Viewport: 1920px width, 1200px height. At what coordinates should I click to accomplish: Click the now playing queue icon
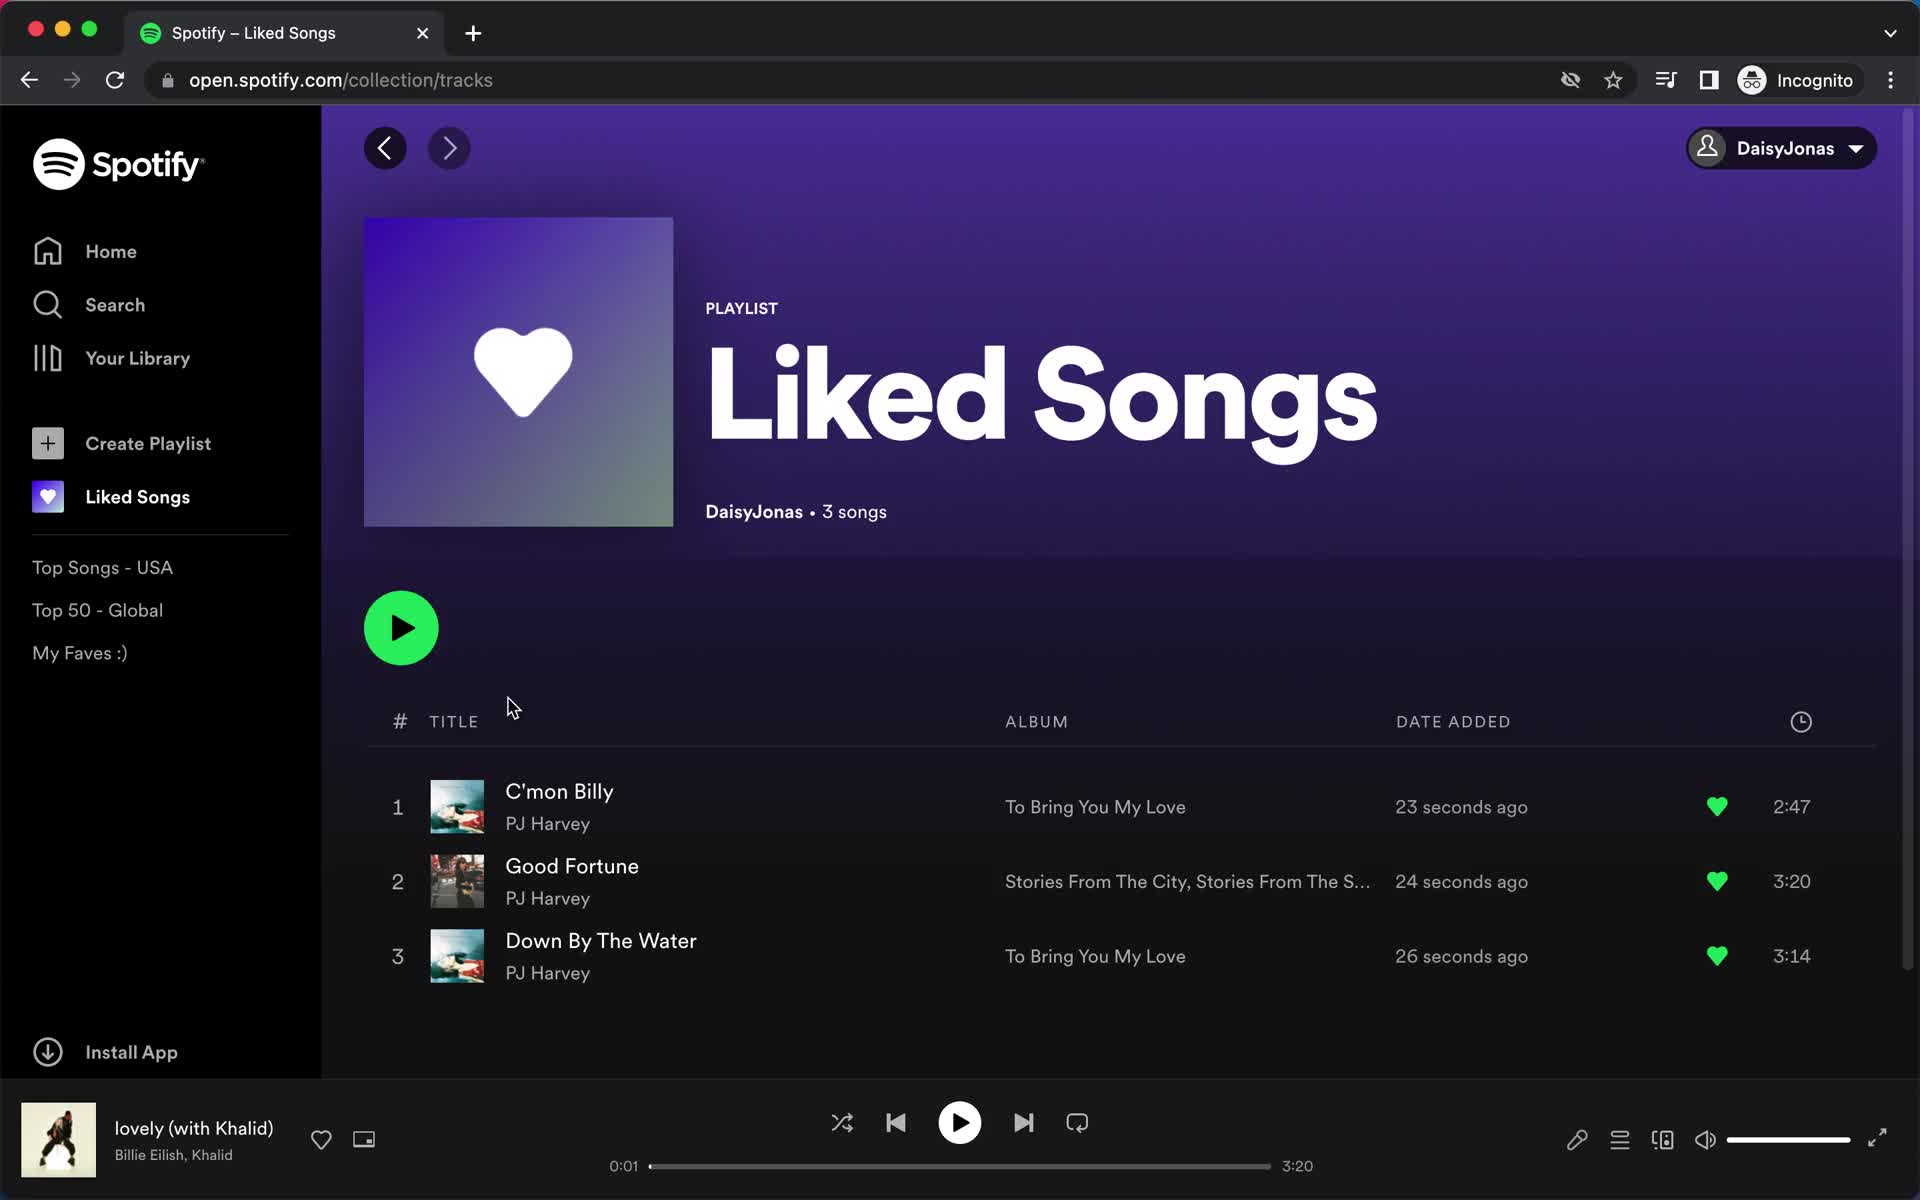click(1620, 1139)
